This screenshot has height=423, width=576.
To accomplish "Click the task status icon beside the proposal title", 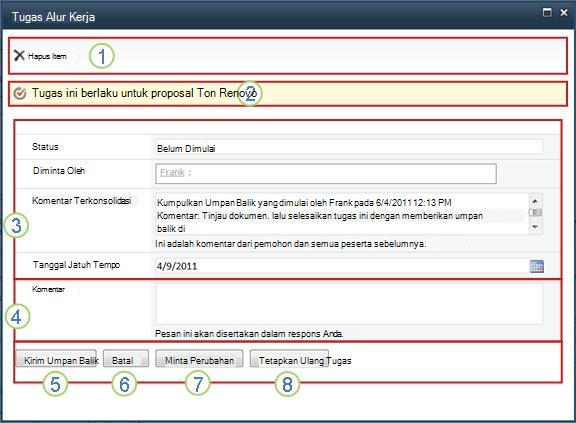I will click(x=19, y=93).
